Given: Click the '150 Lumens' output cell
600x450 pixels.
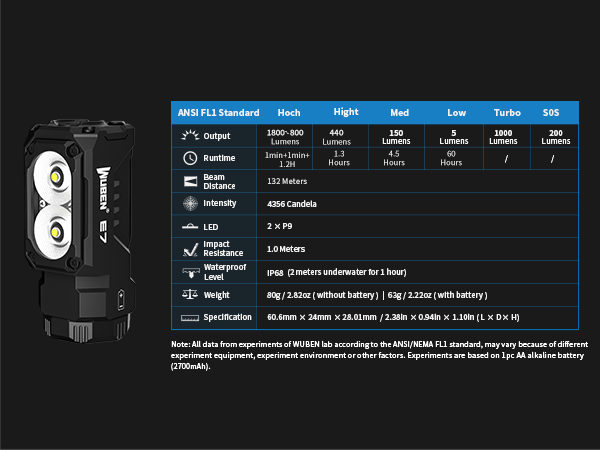Looking at the screenshot, I should 396,137.
